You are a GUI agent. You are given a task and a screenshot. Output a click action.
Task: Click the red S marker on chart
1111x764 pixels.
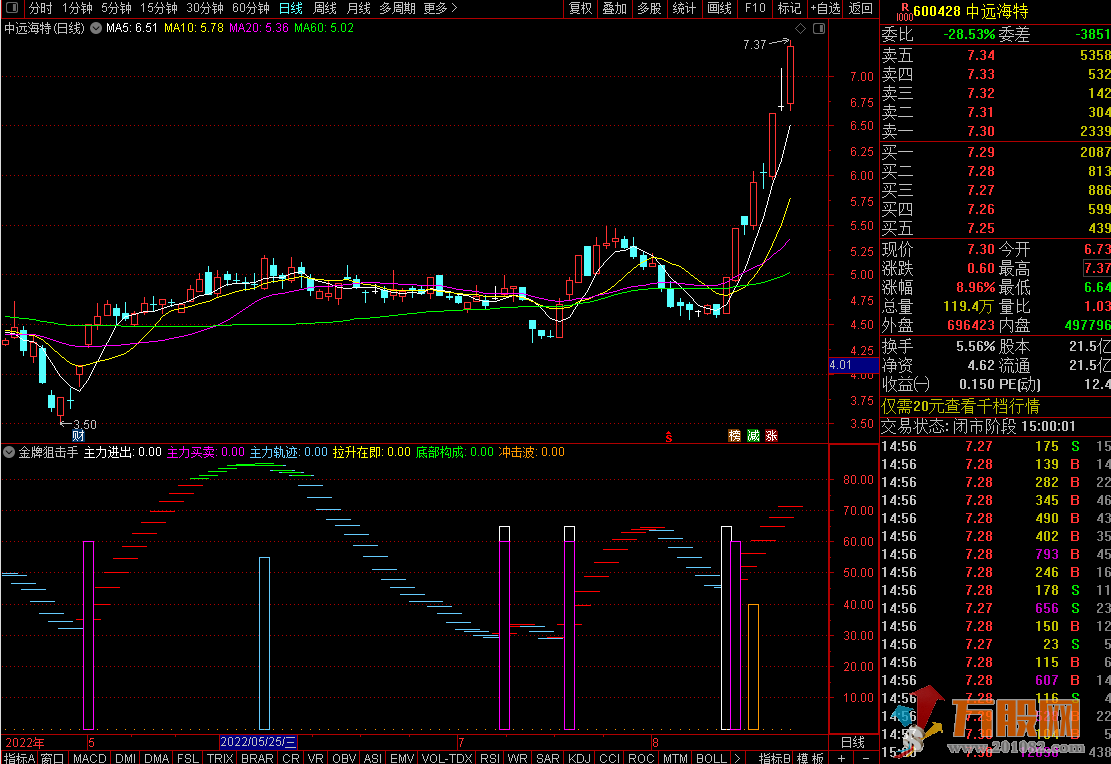[x=668, y=437]
